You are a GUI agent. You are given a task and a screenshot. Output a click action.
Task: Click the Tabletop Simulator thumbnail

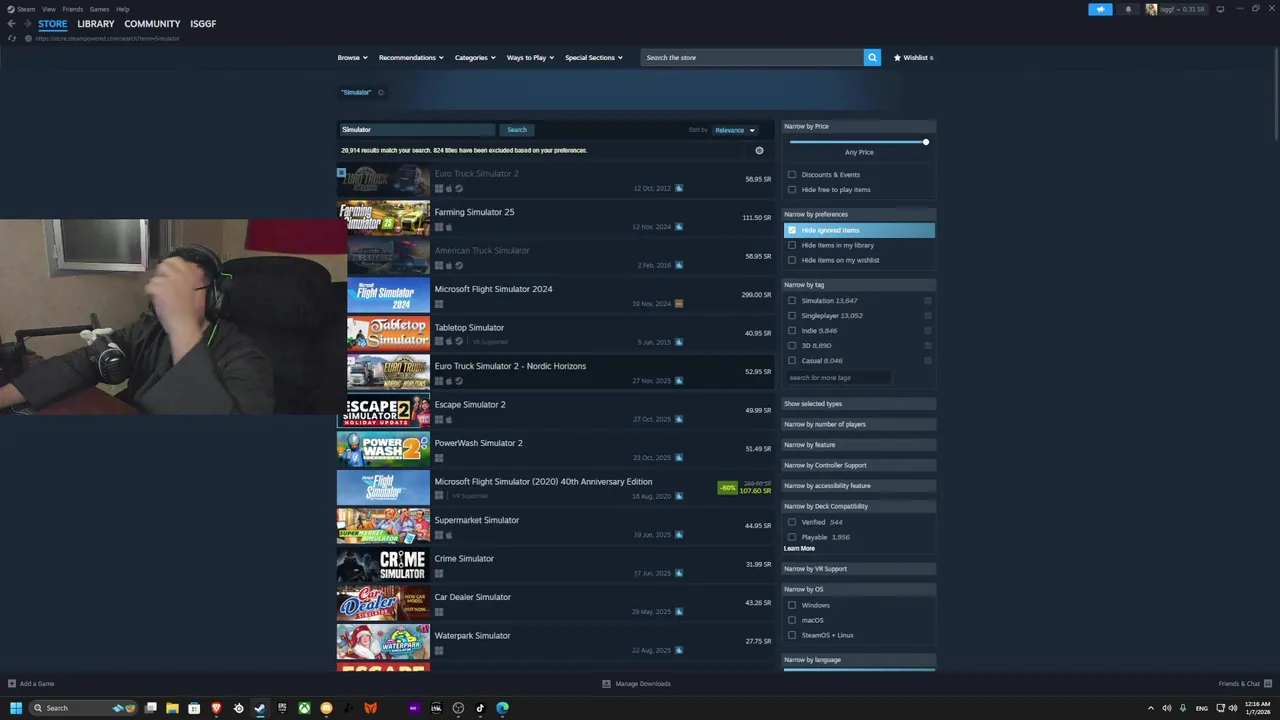click(x=388, y=333)
